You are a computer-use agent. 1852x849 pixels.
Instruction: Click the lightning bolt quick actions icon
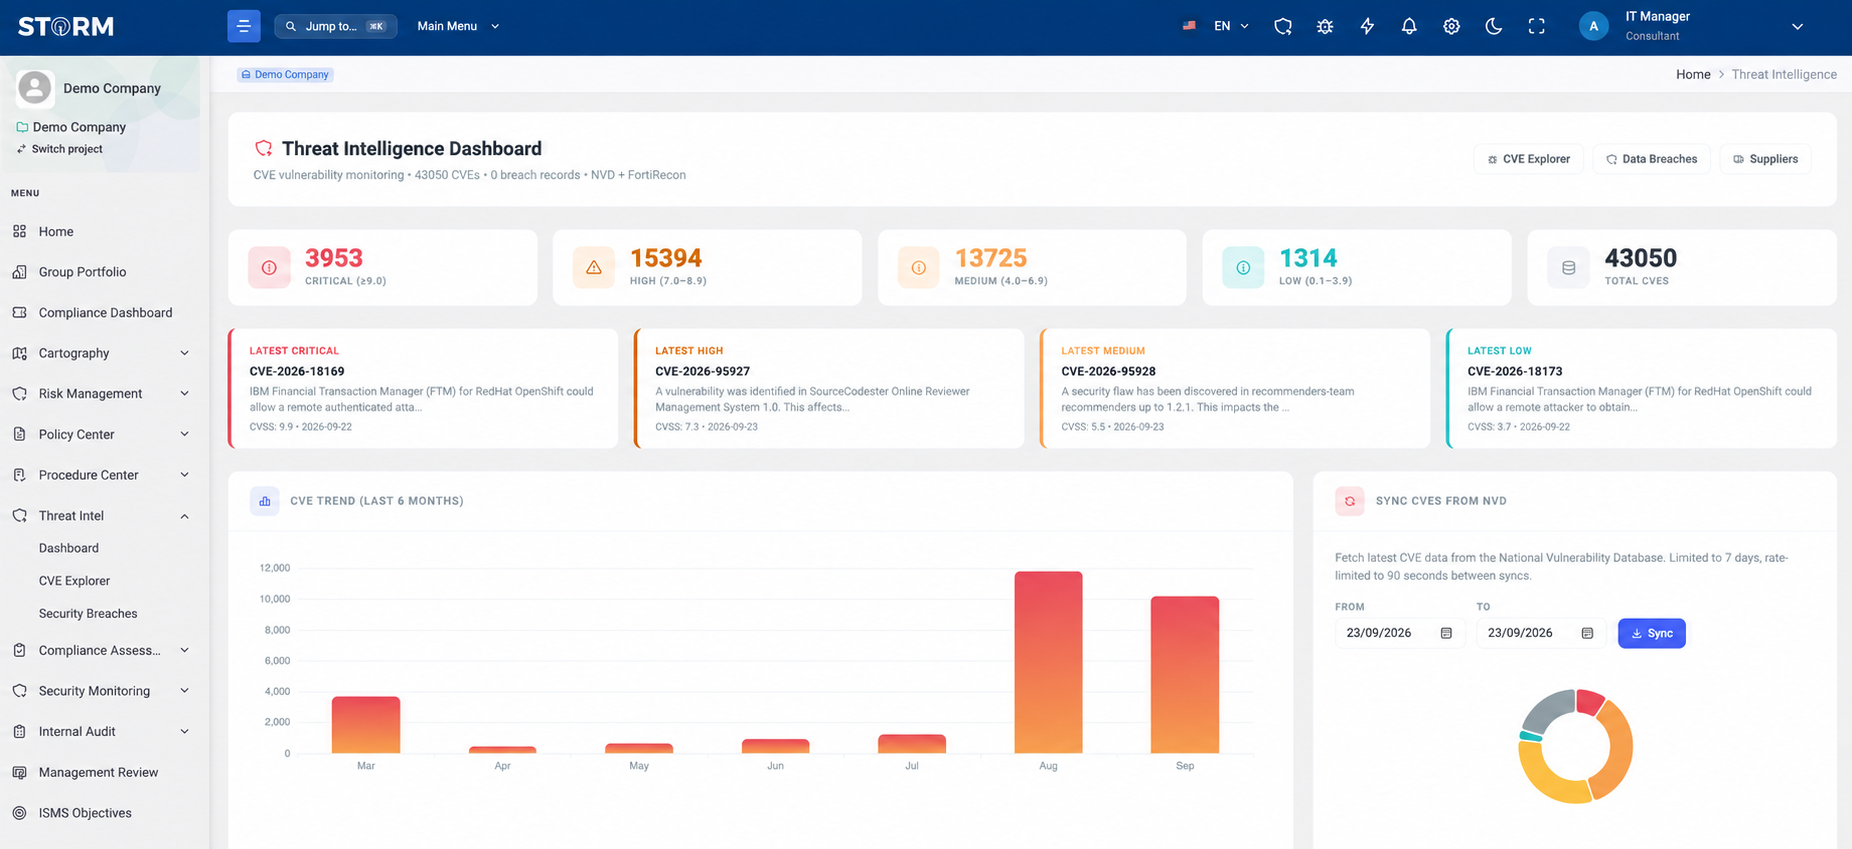1367,27
